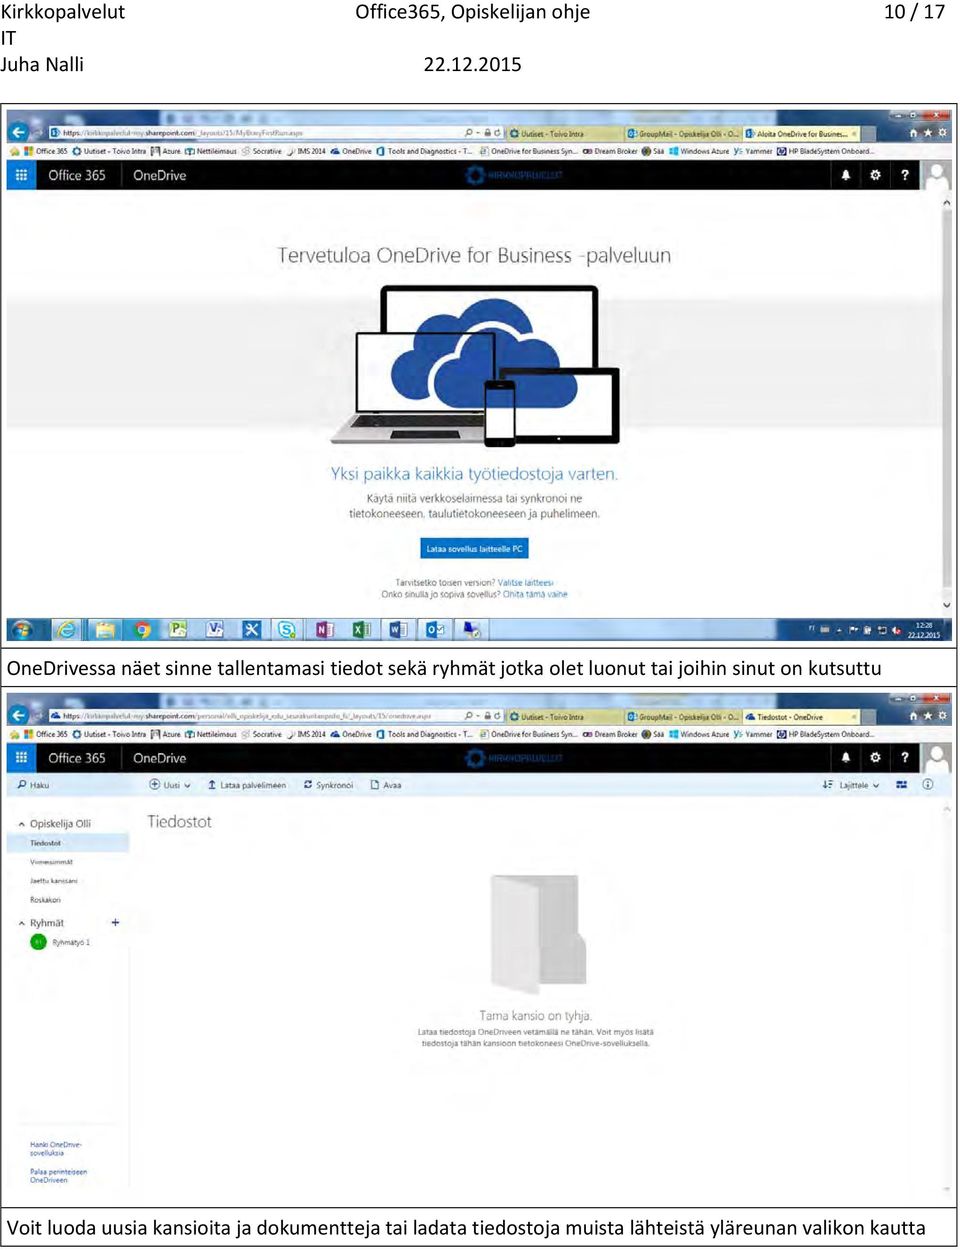The width and height of the screenshot is (960, 1250).
Task: Open app launcher grid in lower screenshot
Action: click(21, 758)
